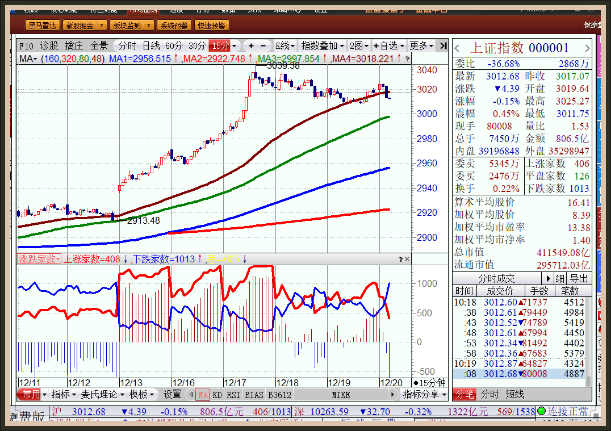Open the +自选 dropdown
The image size is (611, 431).
pyautogui.click(x=388, y=46)
